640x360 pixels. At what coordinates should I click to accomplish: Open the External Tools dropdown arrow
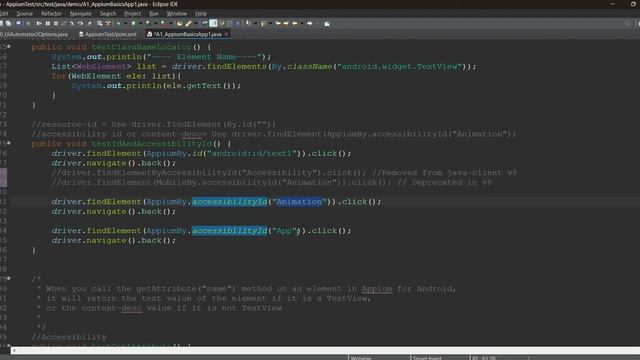[171, 23]
